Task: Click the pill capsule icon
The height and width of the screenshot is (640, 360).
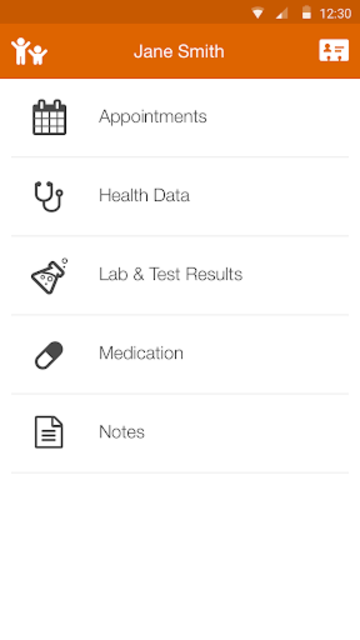Action: [49, 355]
